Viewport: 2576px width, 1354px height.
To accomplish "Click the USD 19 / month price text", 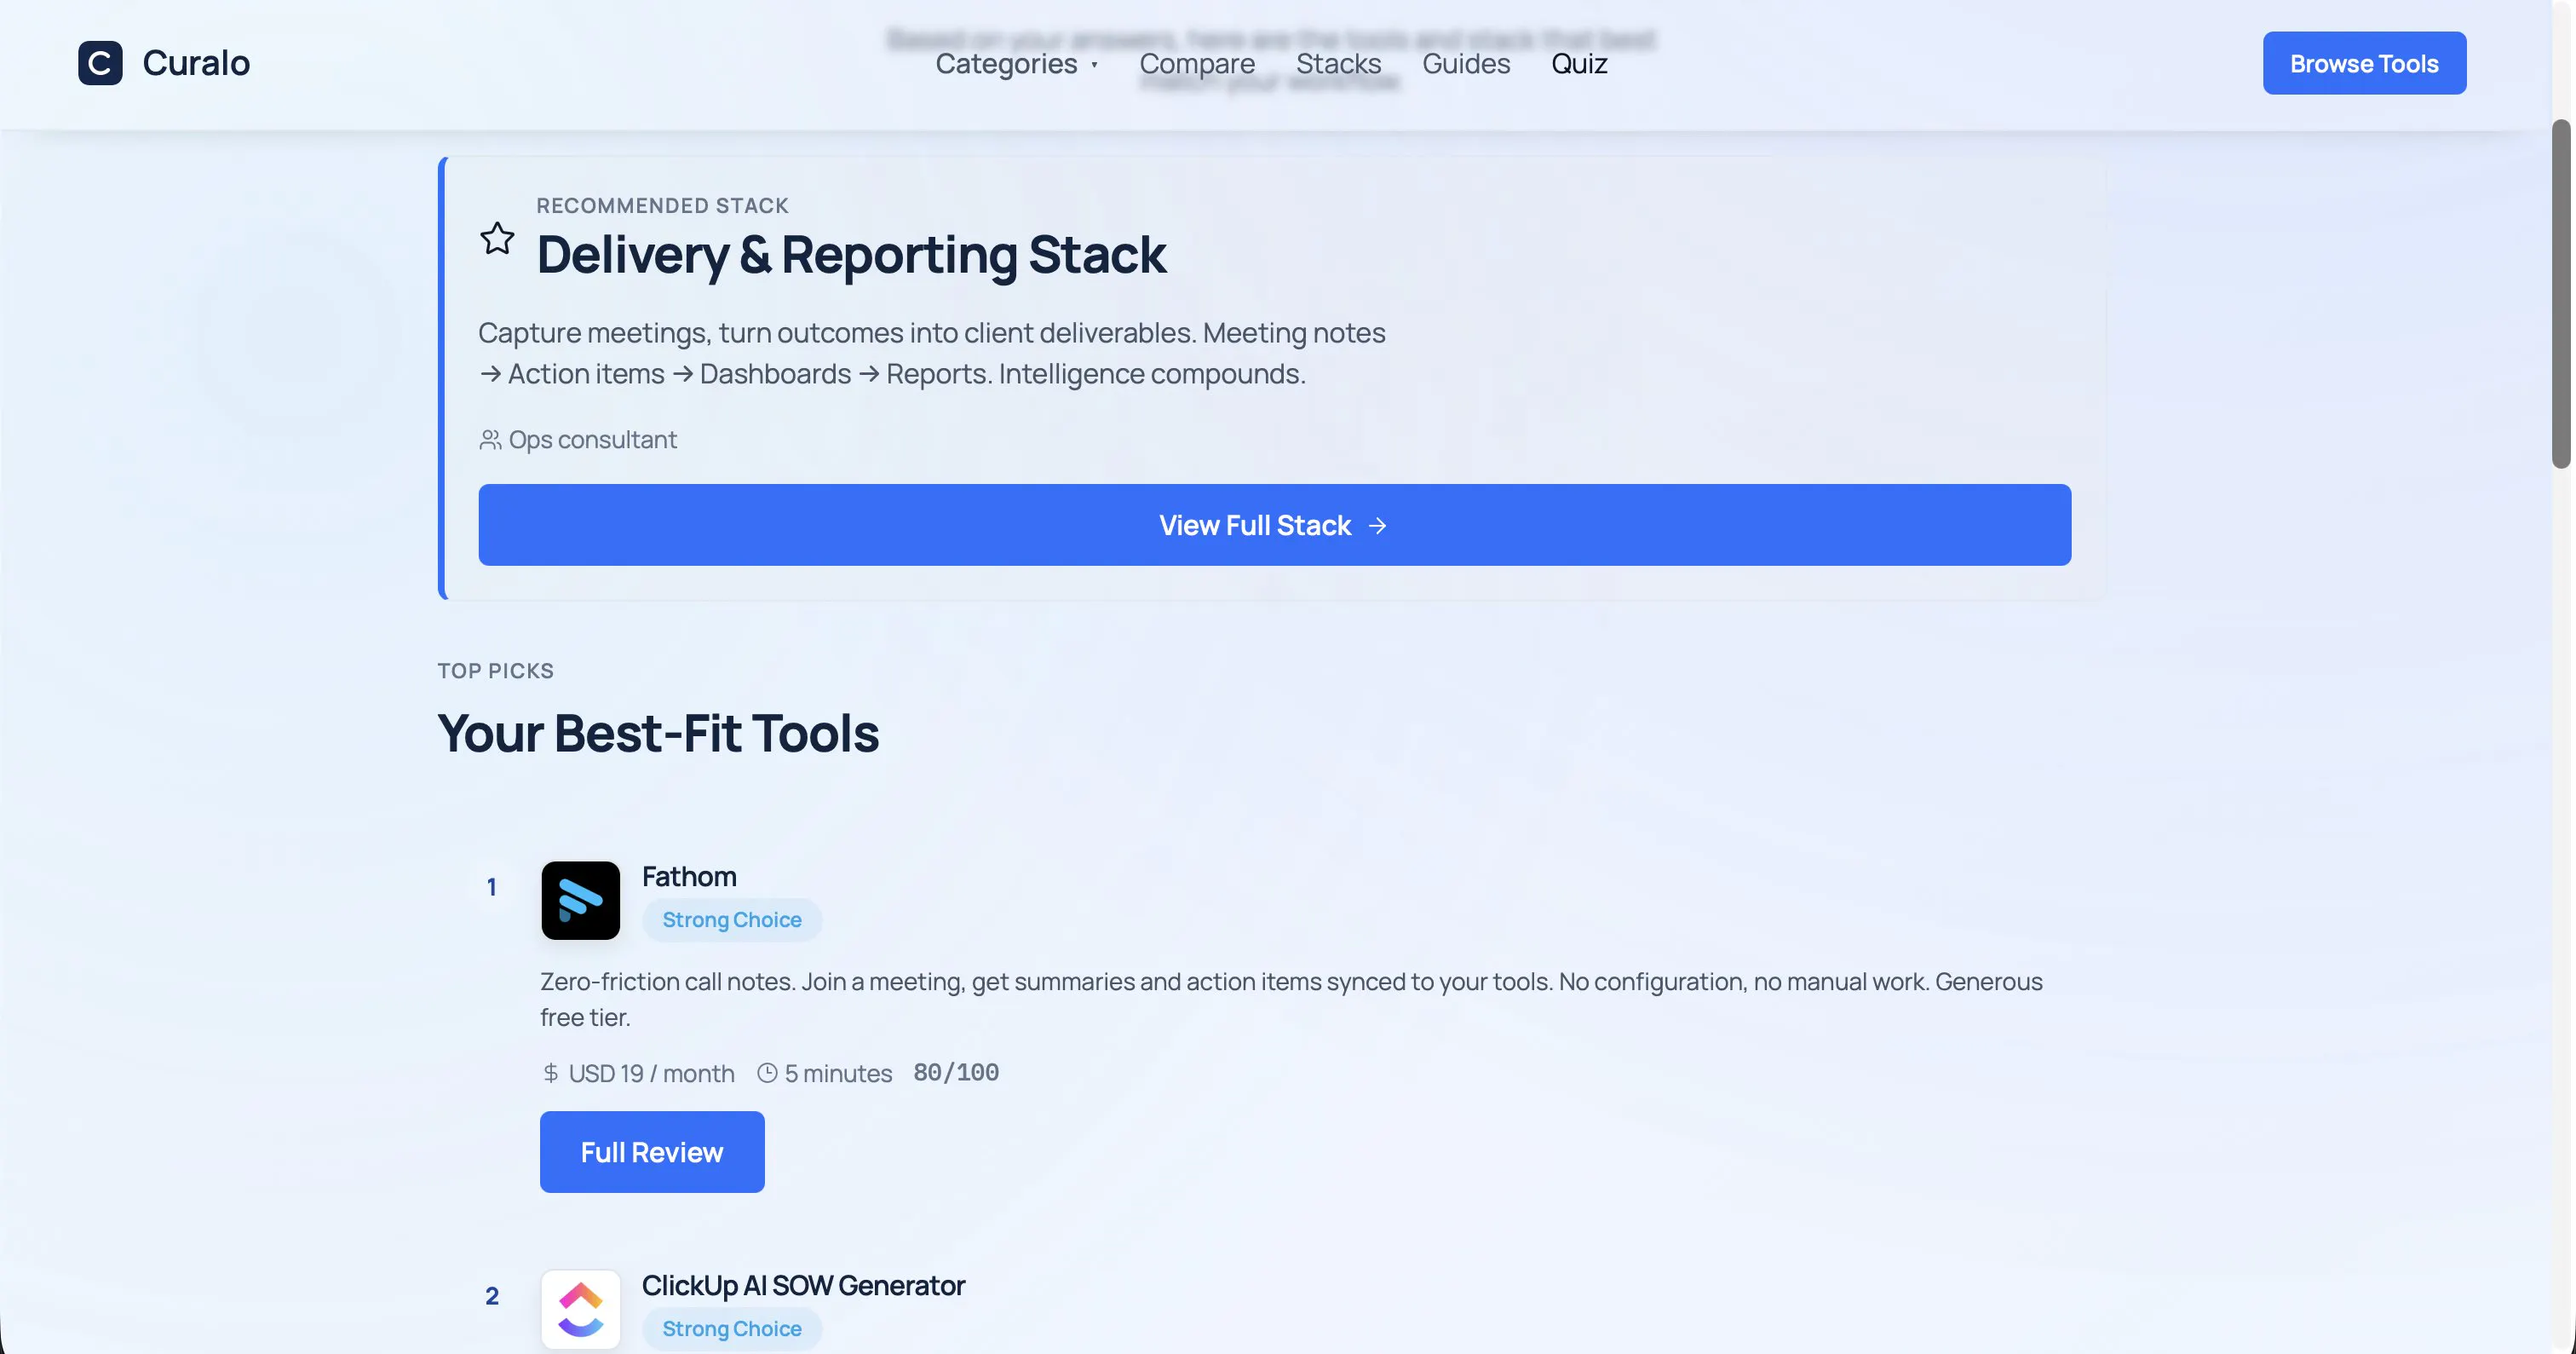I will click(x=651, y=1073).
